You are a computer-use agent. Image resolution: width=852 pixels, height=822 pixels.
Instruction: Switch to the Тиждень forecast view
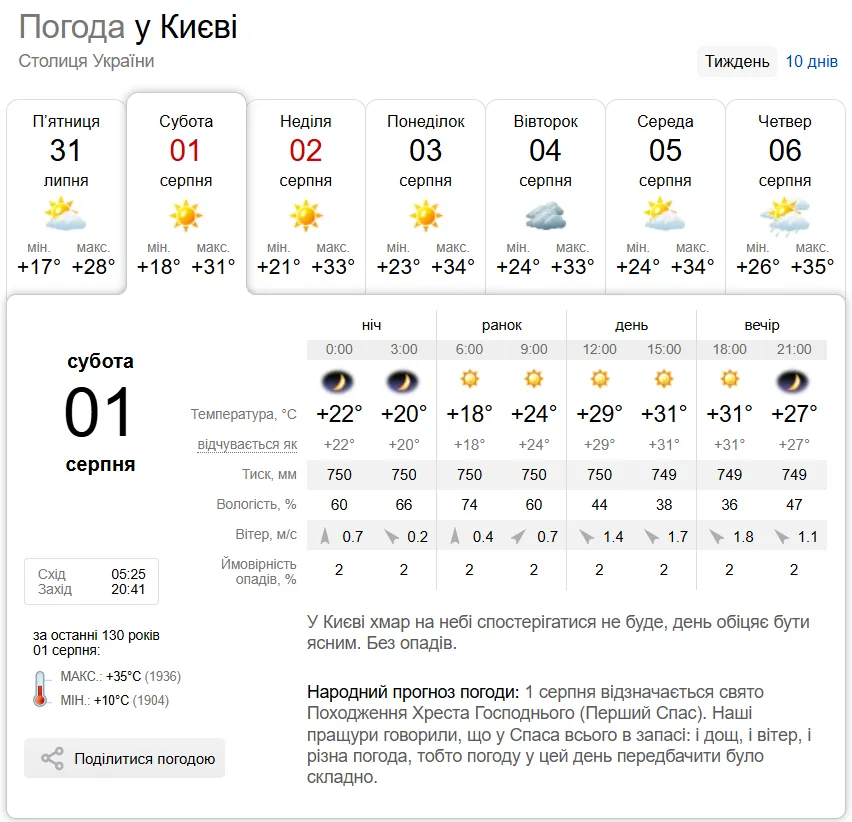coord(737,61)
